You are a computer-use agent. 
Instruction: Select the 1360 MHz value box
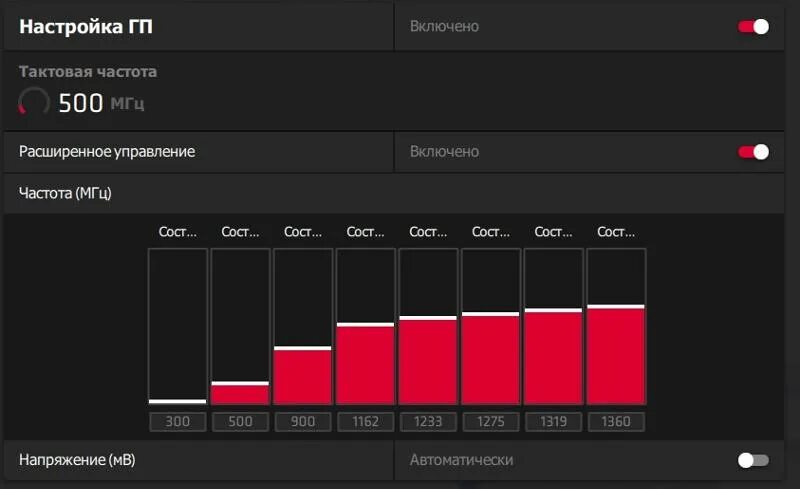(616, 422)
